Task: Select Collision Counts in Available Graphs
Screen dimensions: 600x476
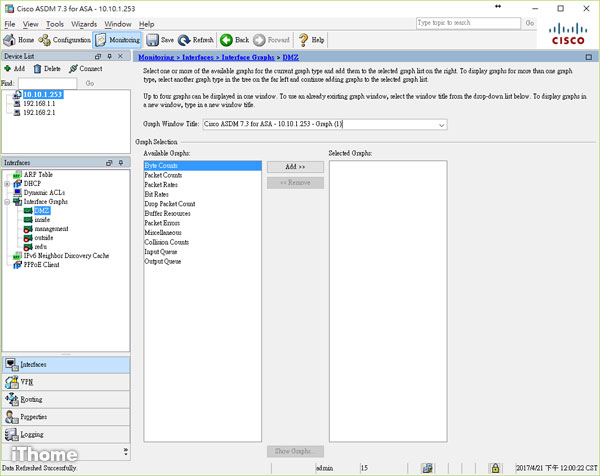Action: click(x=202, y=242)
